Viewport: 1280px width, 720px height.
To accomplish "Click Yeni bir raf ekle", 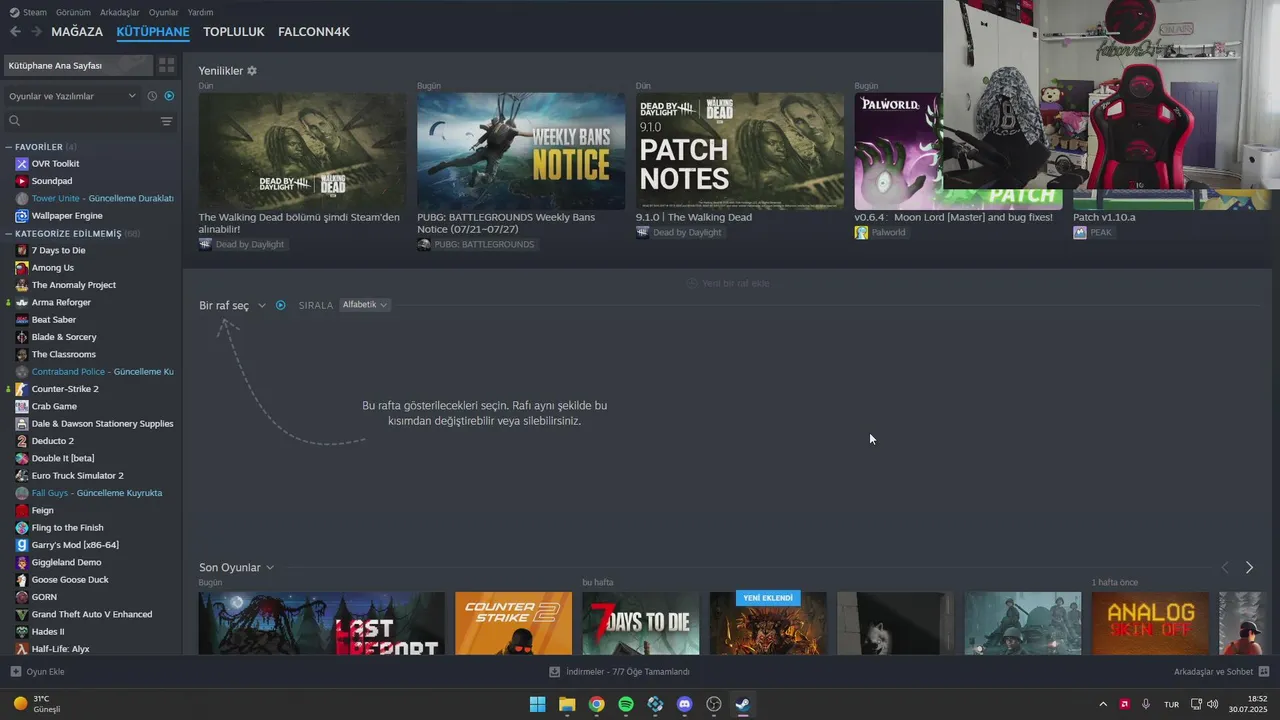I will tap(728, 283).
